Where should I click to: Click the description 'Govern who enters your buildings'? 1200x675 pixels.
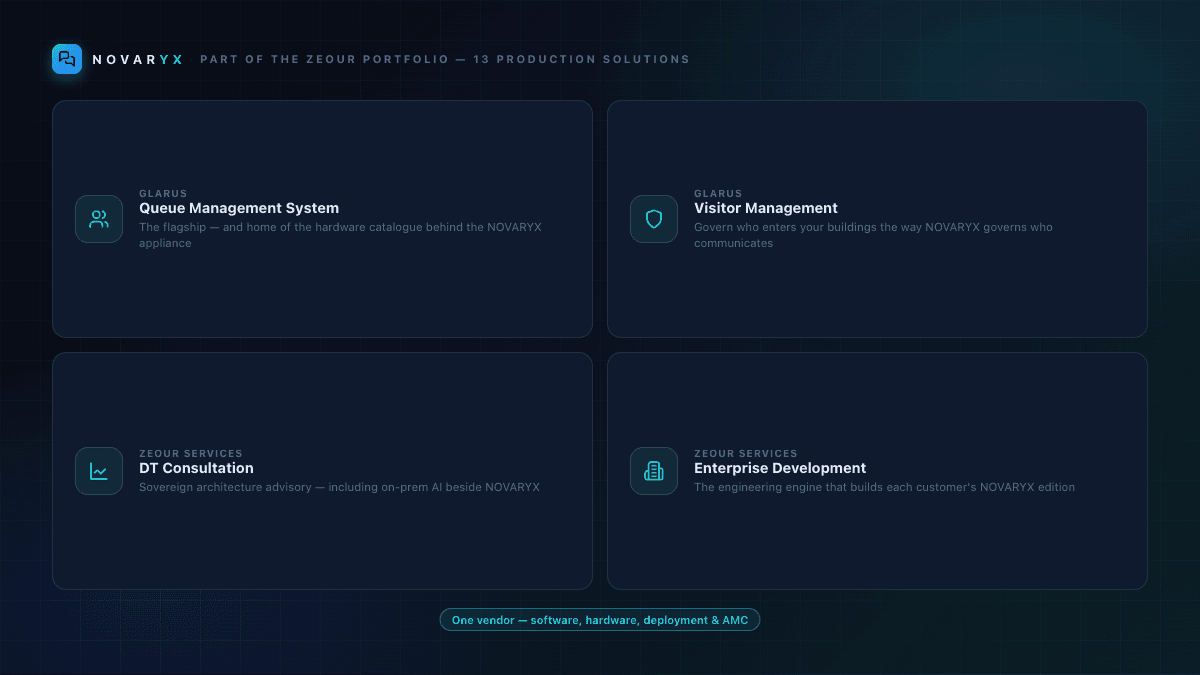coord(873,235)
